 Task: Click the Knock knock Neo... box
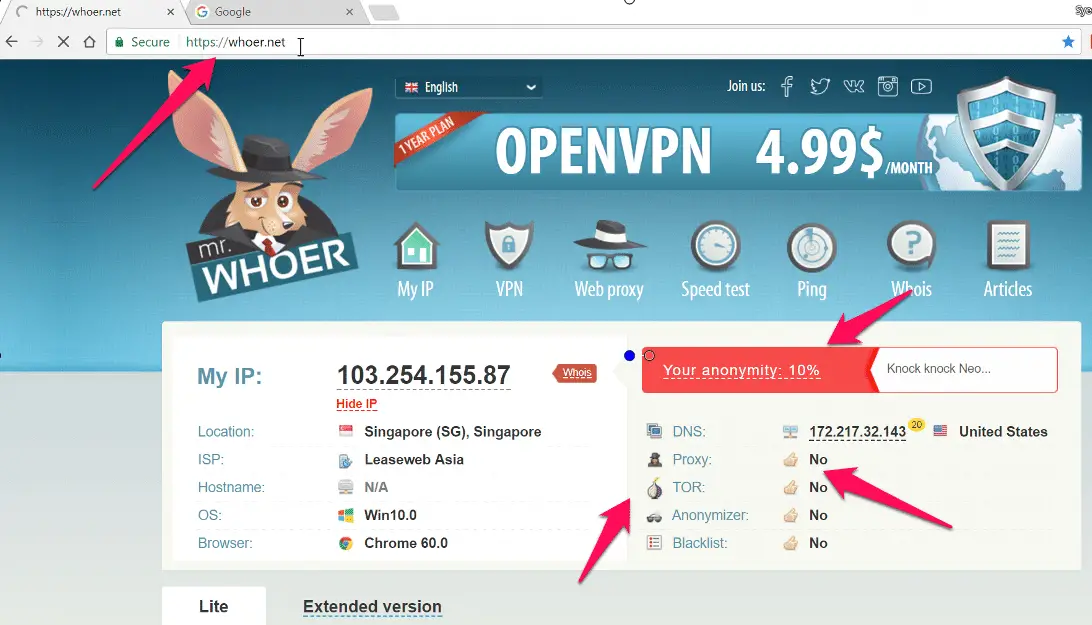[x=967, y=369]
